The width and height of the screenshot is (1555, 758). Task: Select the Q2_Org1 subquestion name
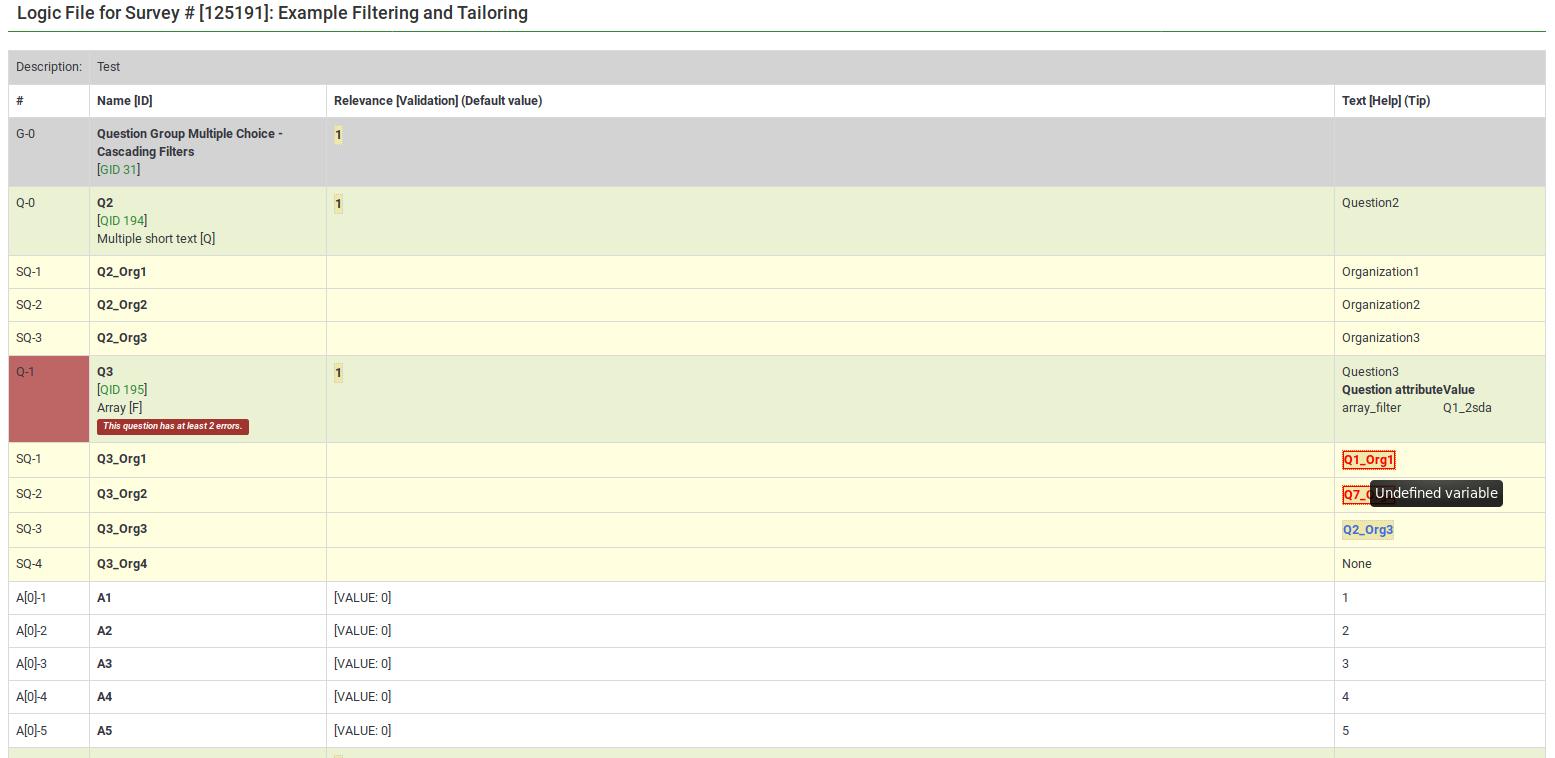coord(122,272)
